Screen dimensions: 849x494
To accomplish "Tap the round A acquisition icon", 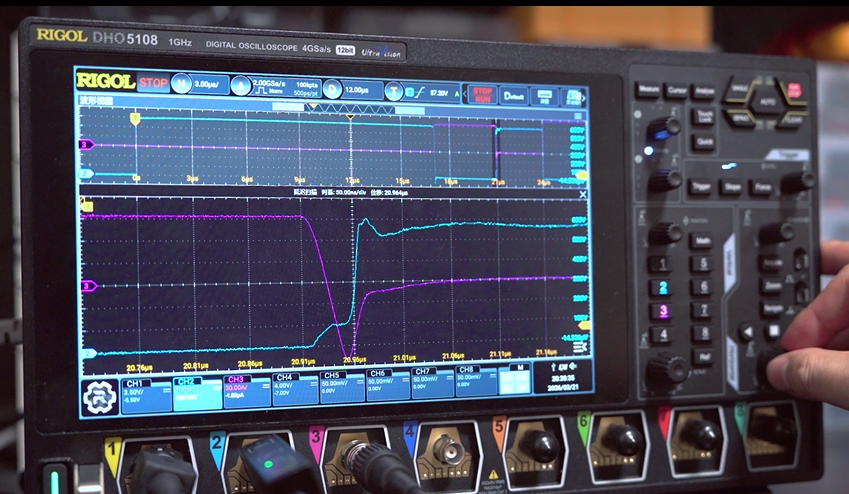I will tap(241, 86).
